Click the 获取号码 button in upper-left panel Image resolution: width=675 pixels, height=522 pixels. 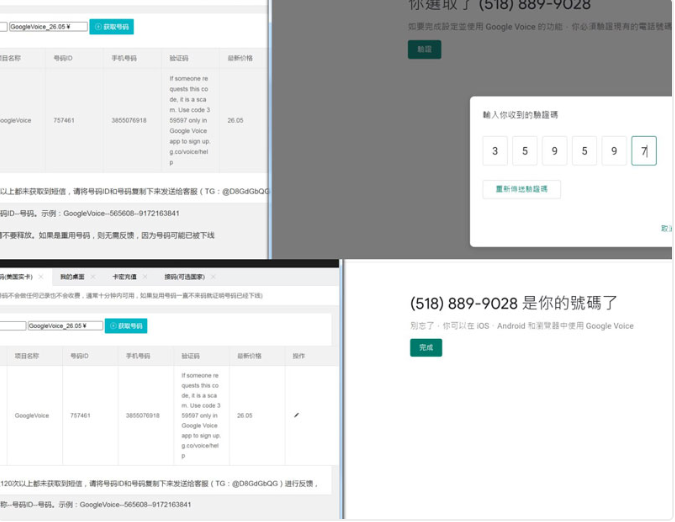tap(111, 27)
